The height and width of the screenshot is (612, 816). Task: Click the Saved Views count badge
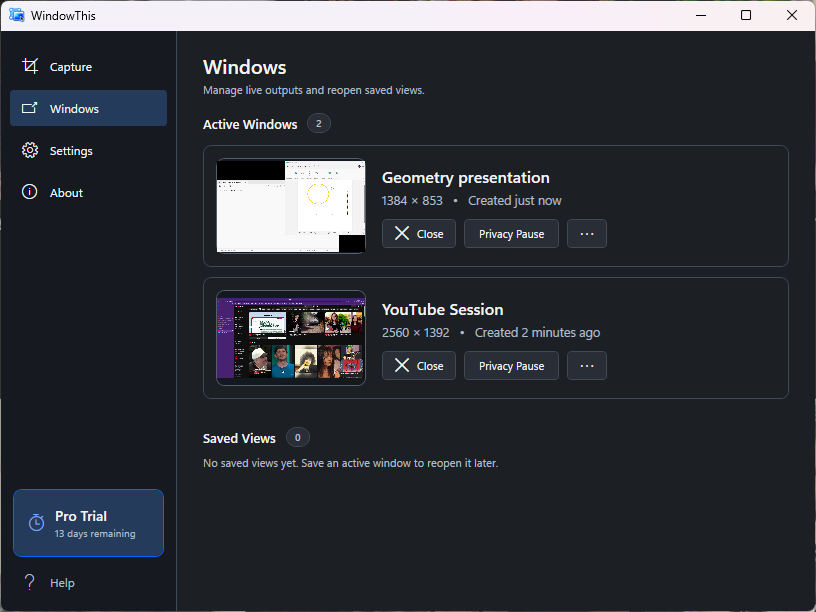[298, 438]
